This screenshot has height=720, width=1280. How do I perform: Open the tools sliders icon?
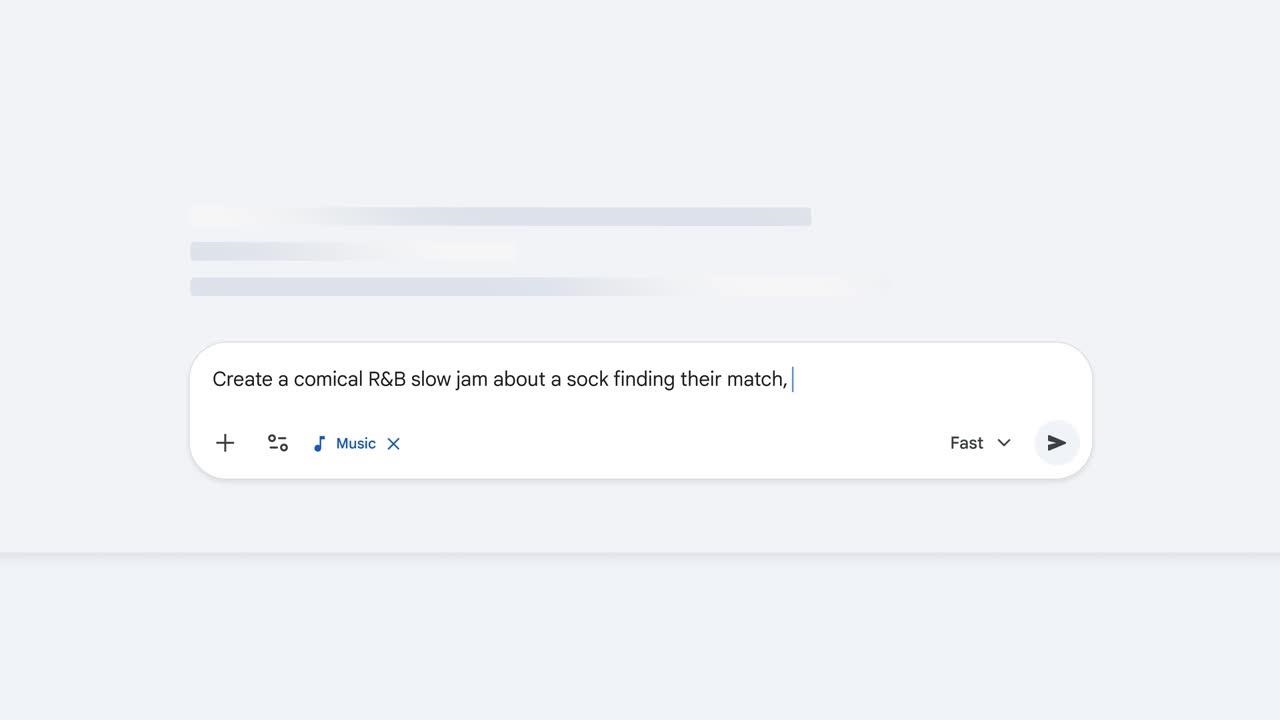278,443
